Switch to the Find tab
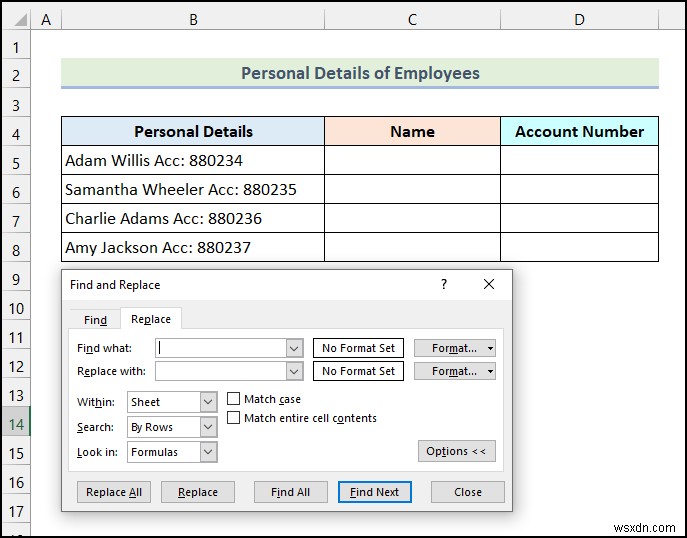The width and height of the screenshot is (687, 538). click(95, 320)
